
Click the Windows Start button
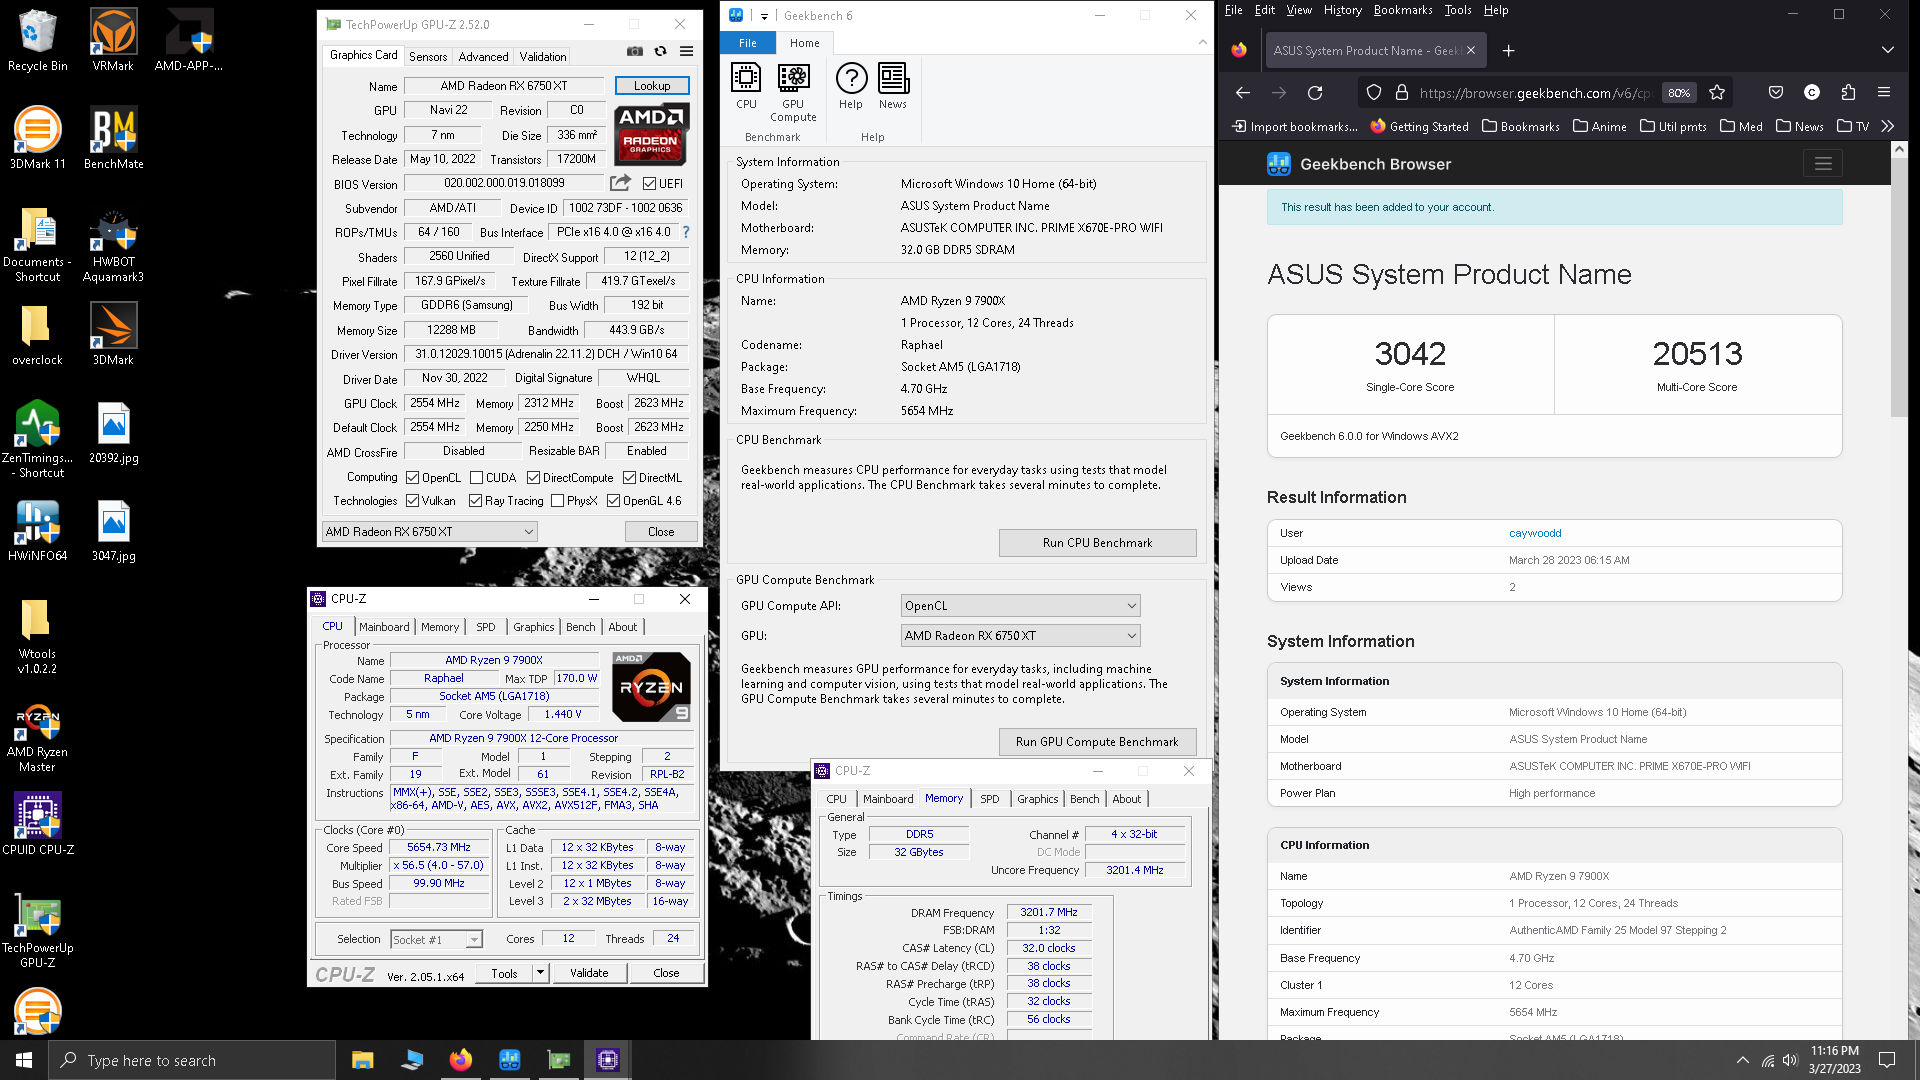pyautogui.click(x=24, y=1060)
